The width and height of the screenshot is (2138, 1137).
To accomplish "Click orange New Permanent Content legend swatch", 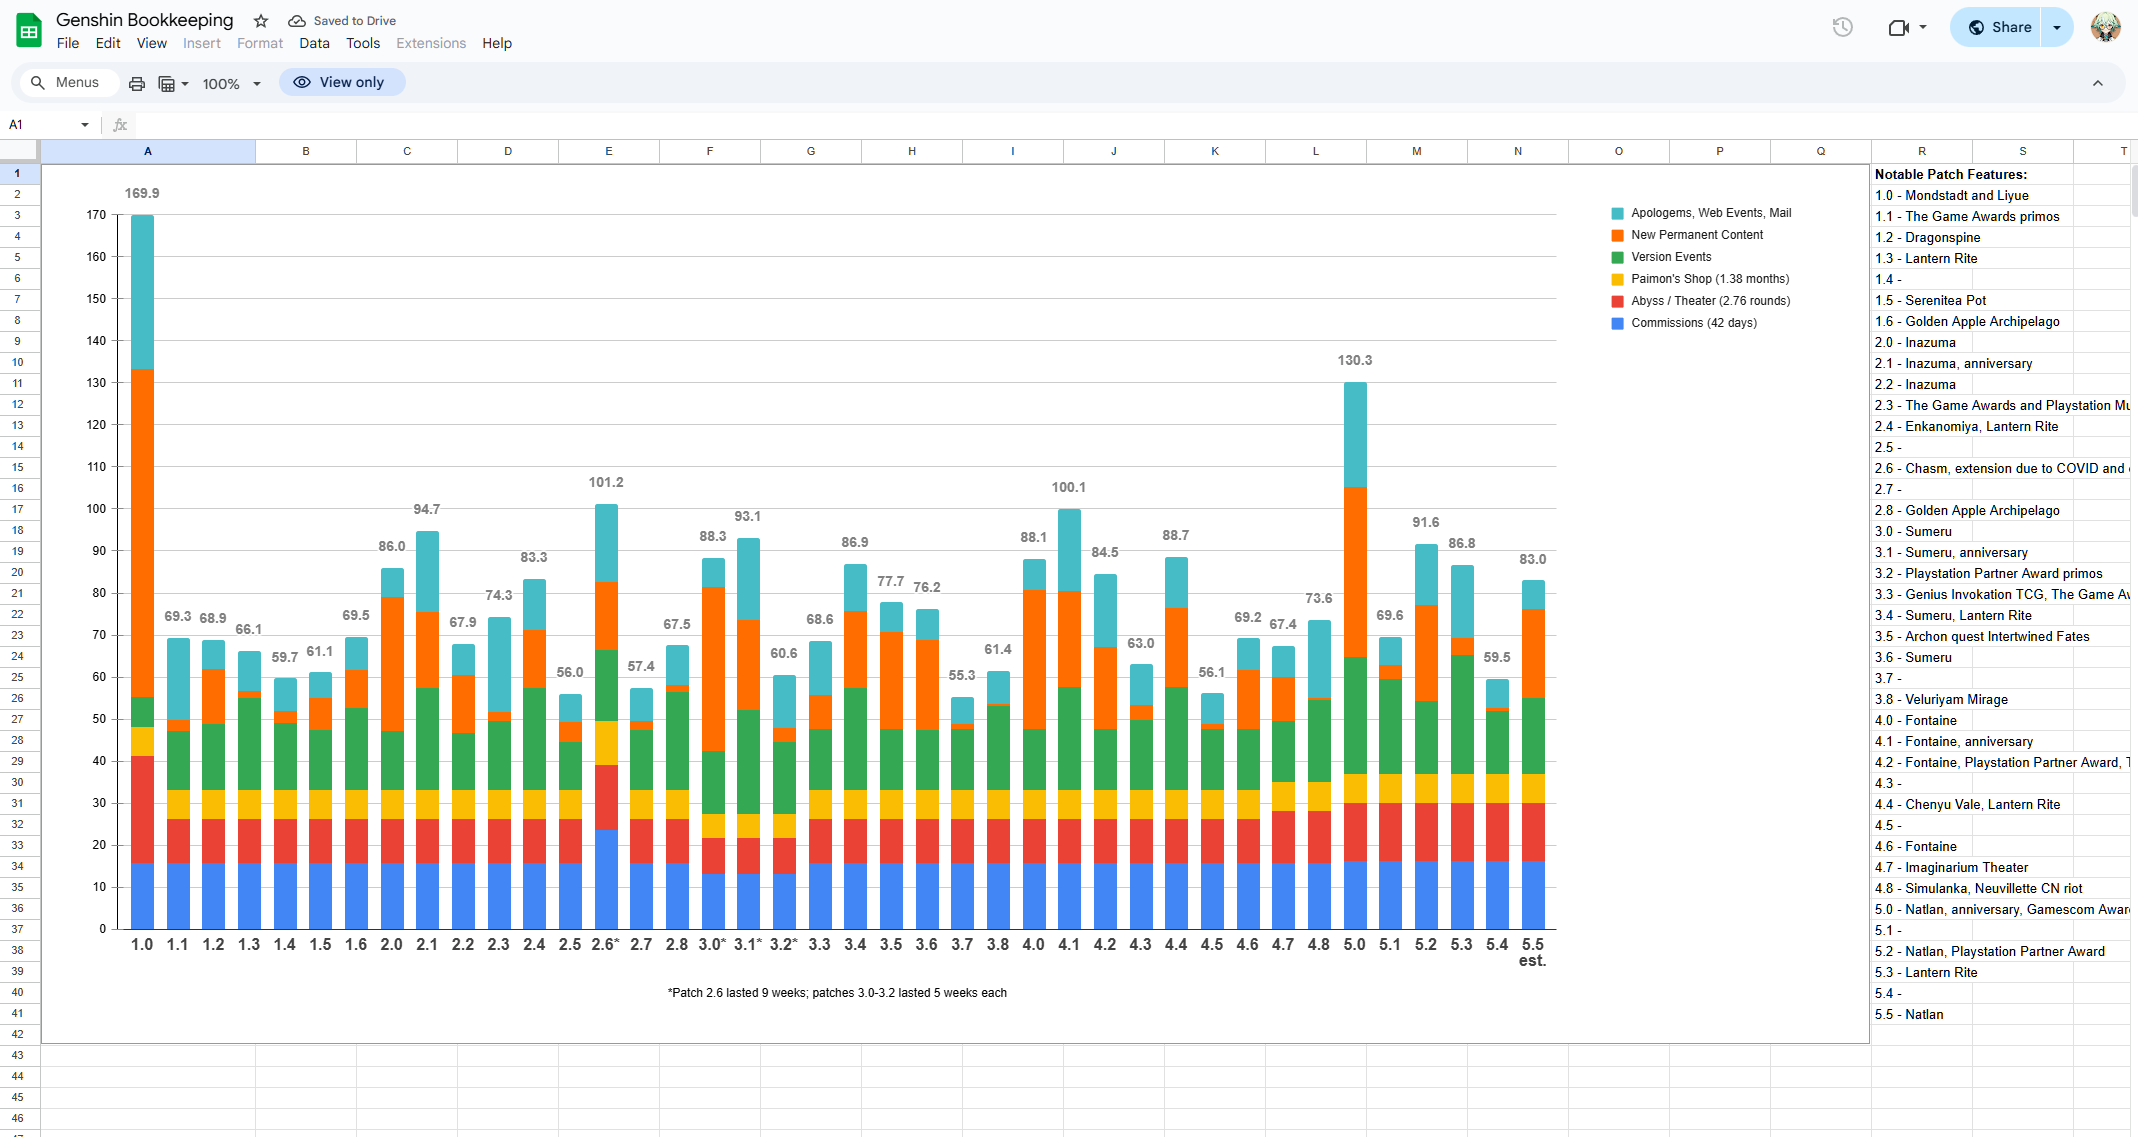I will click(1617, 236).
